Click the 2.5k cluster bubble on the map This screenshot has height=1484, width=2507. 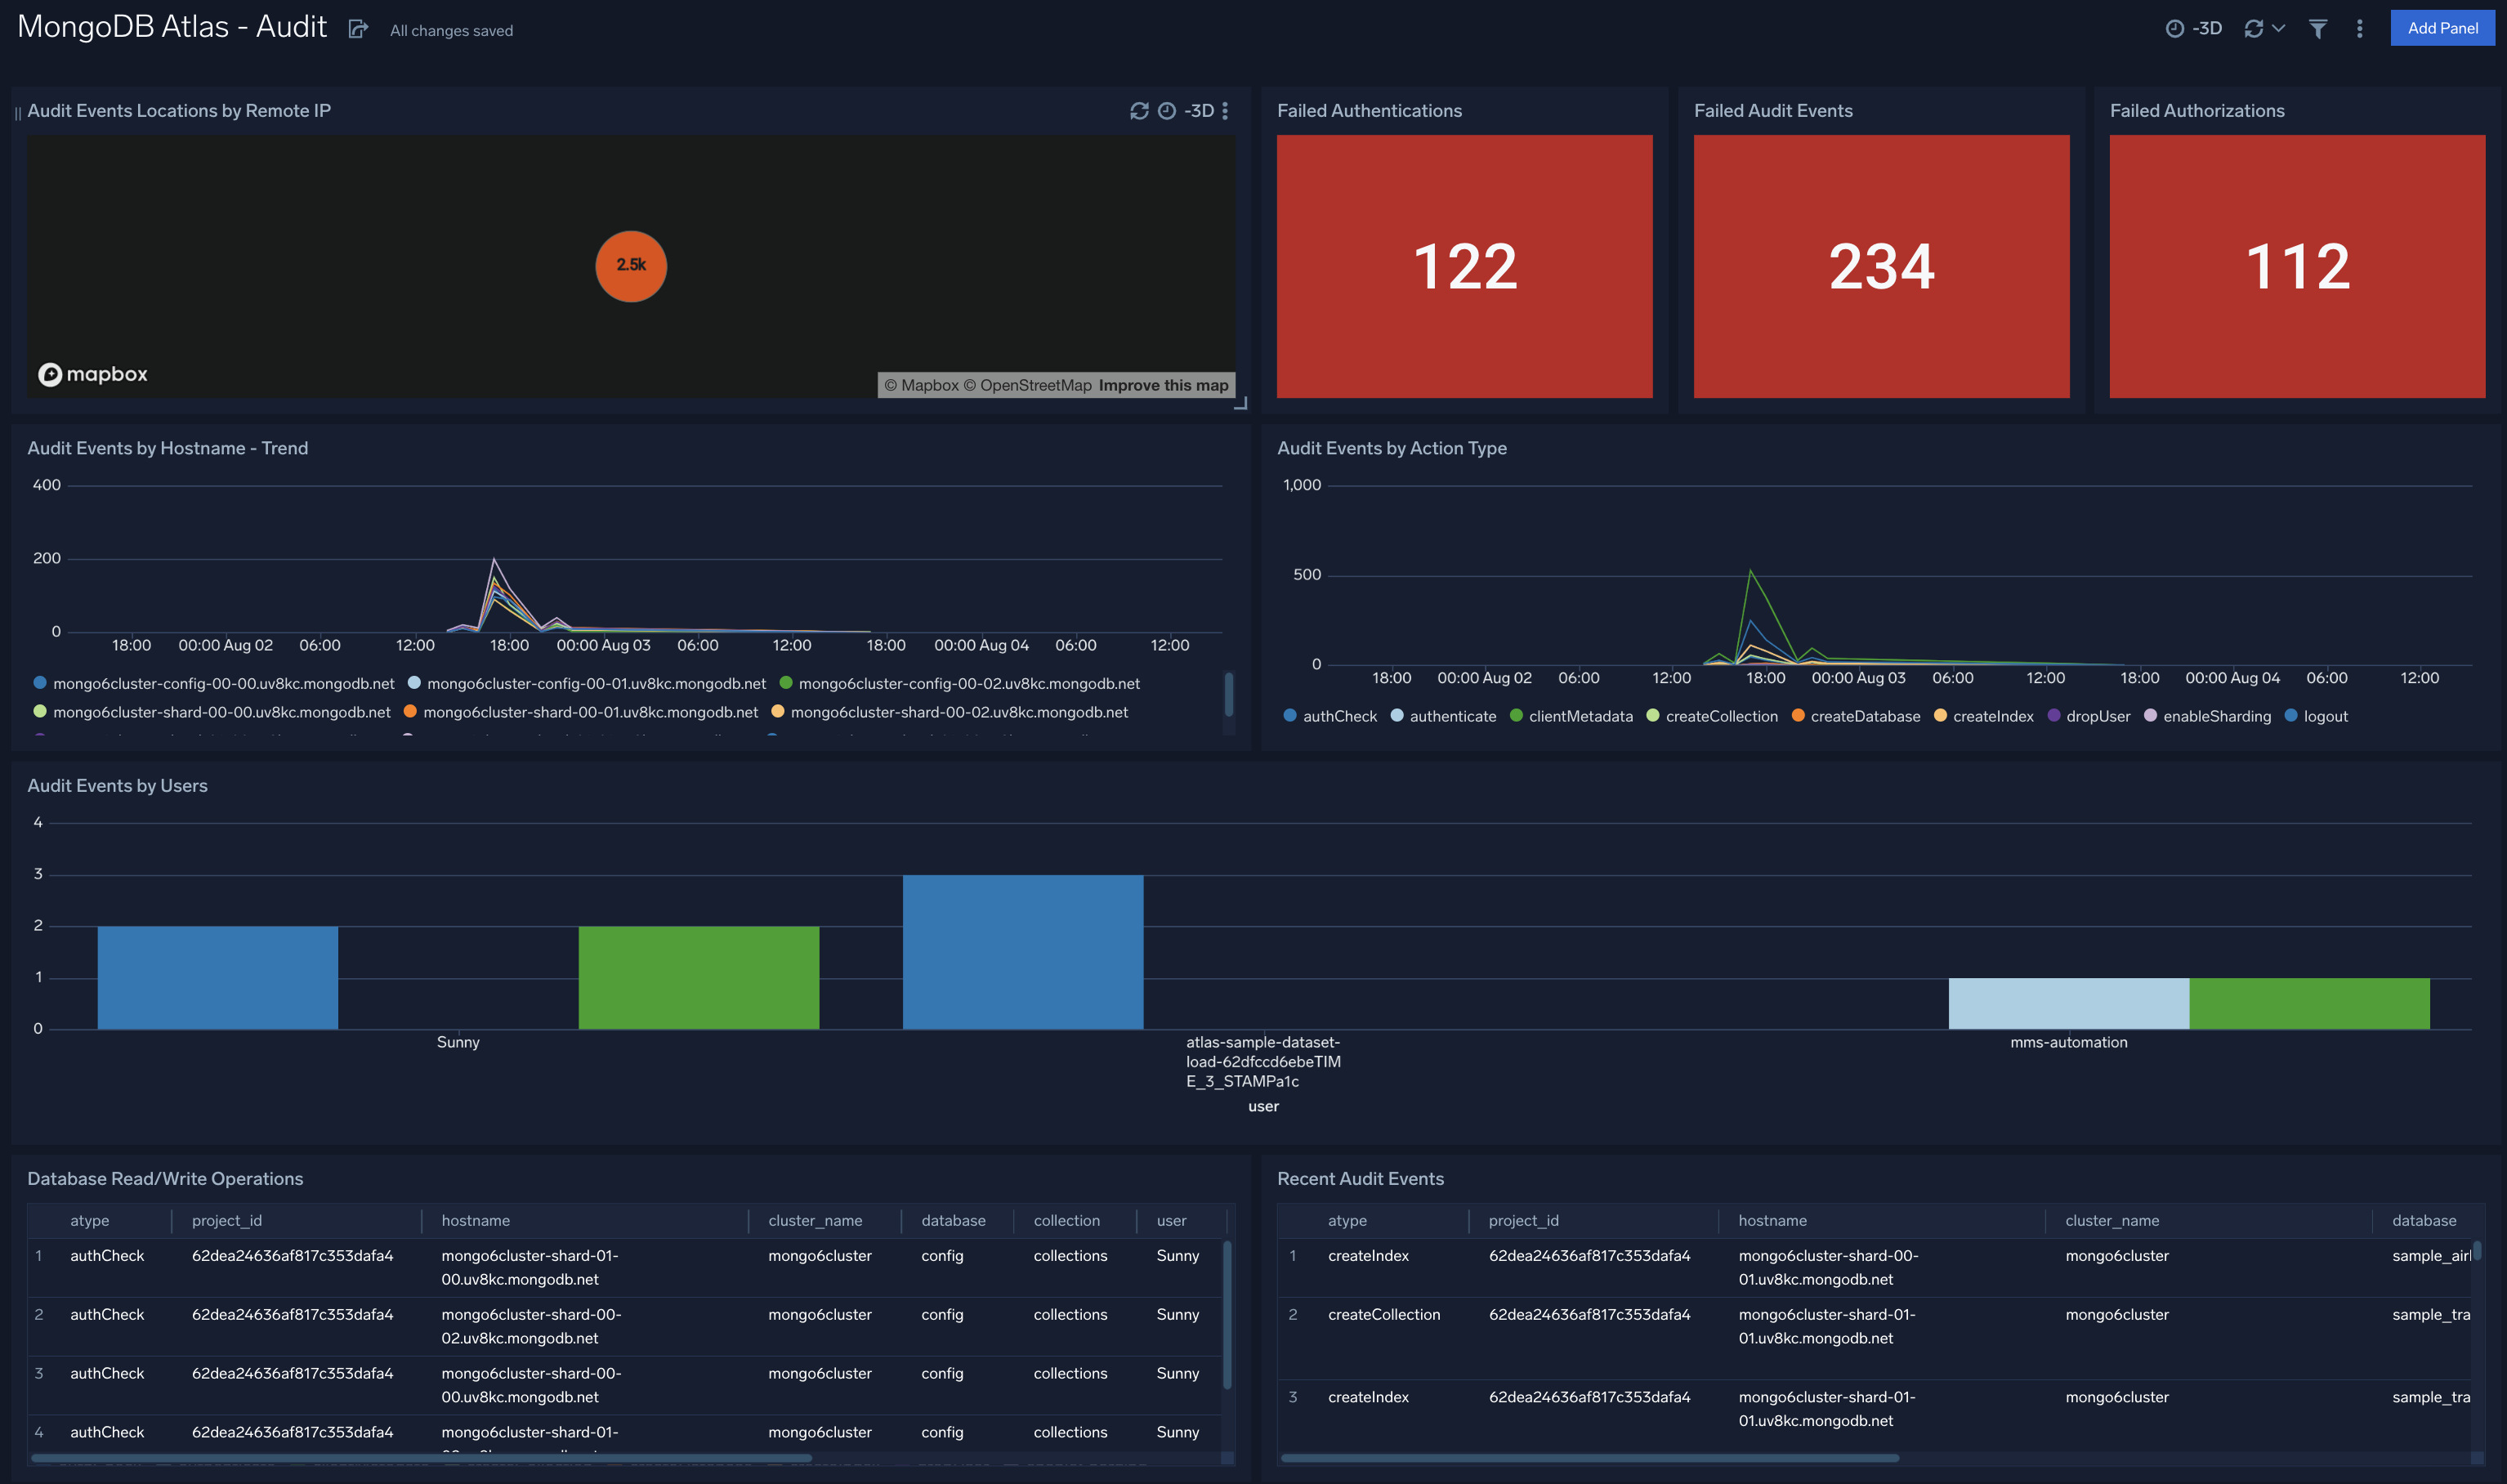(x=630, y=265)
